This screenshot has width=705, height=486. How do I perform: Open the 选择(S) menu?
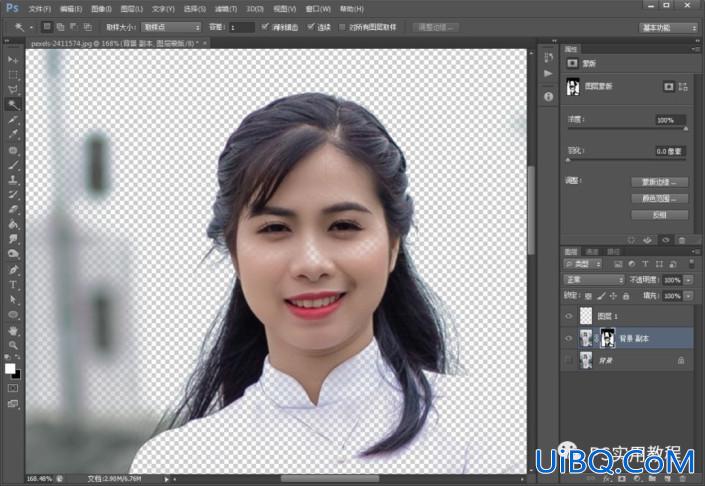[195, 9]
